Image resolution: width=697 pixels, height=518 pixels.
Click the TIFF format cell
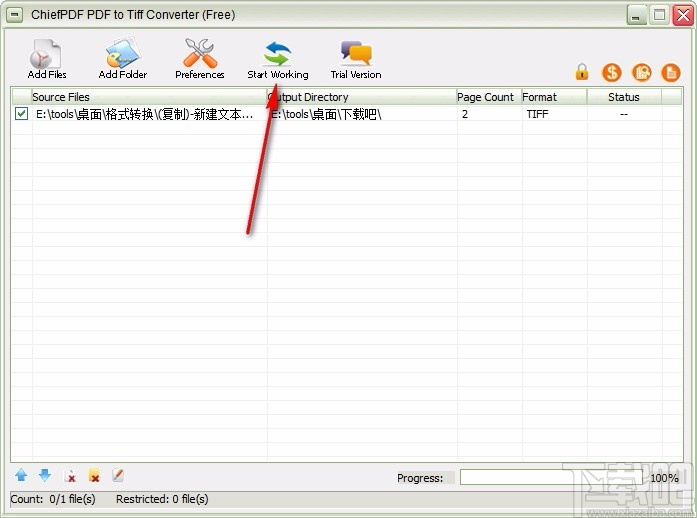(x=537, y=114)
